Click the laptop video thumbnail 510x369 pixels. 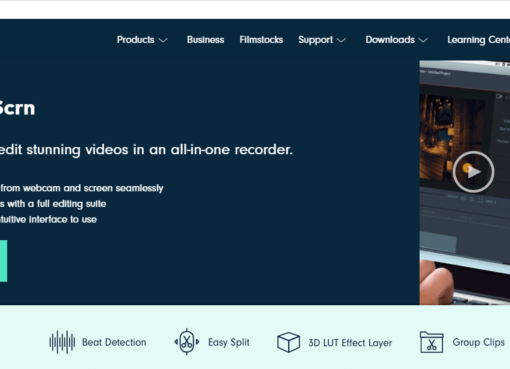pyautogui.click(x=465, y=183)
